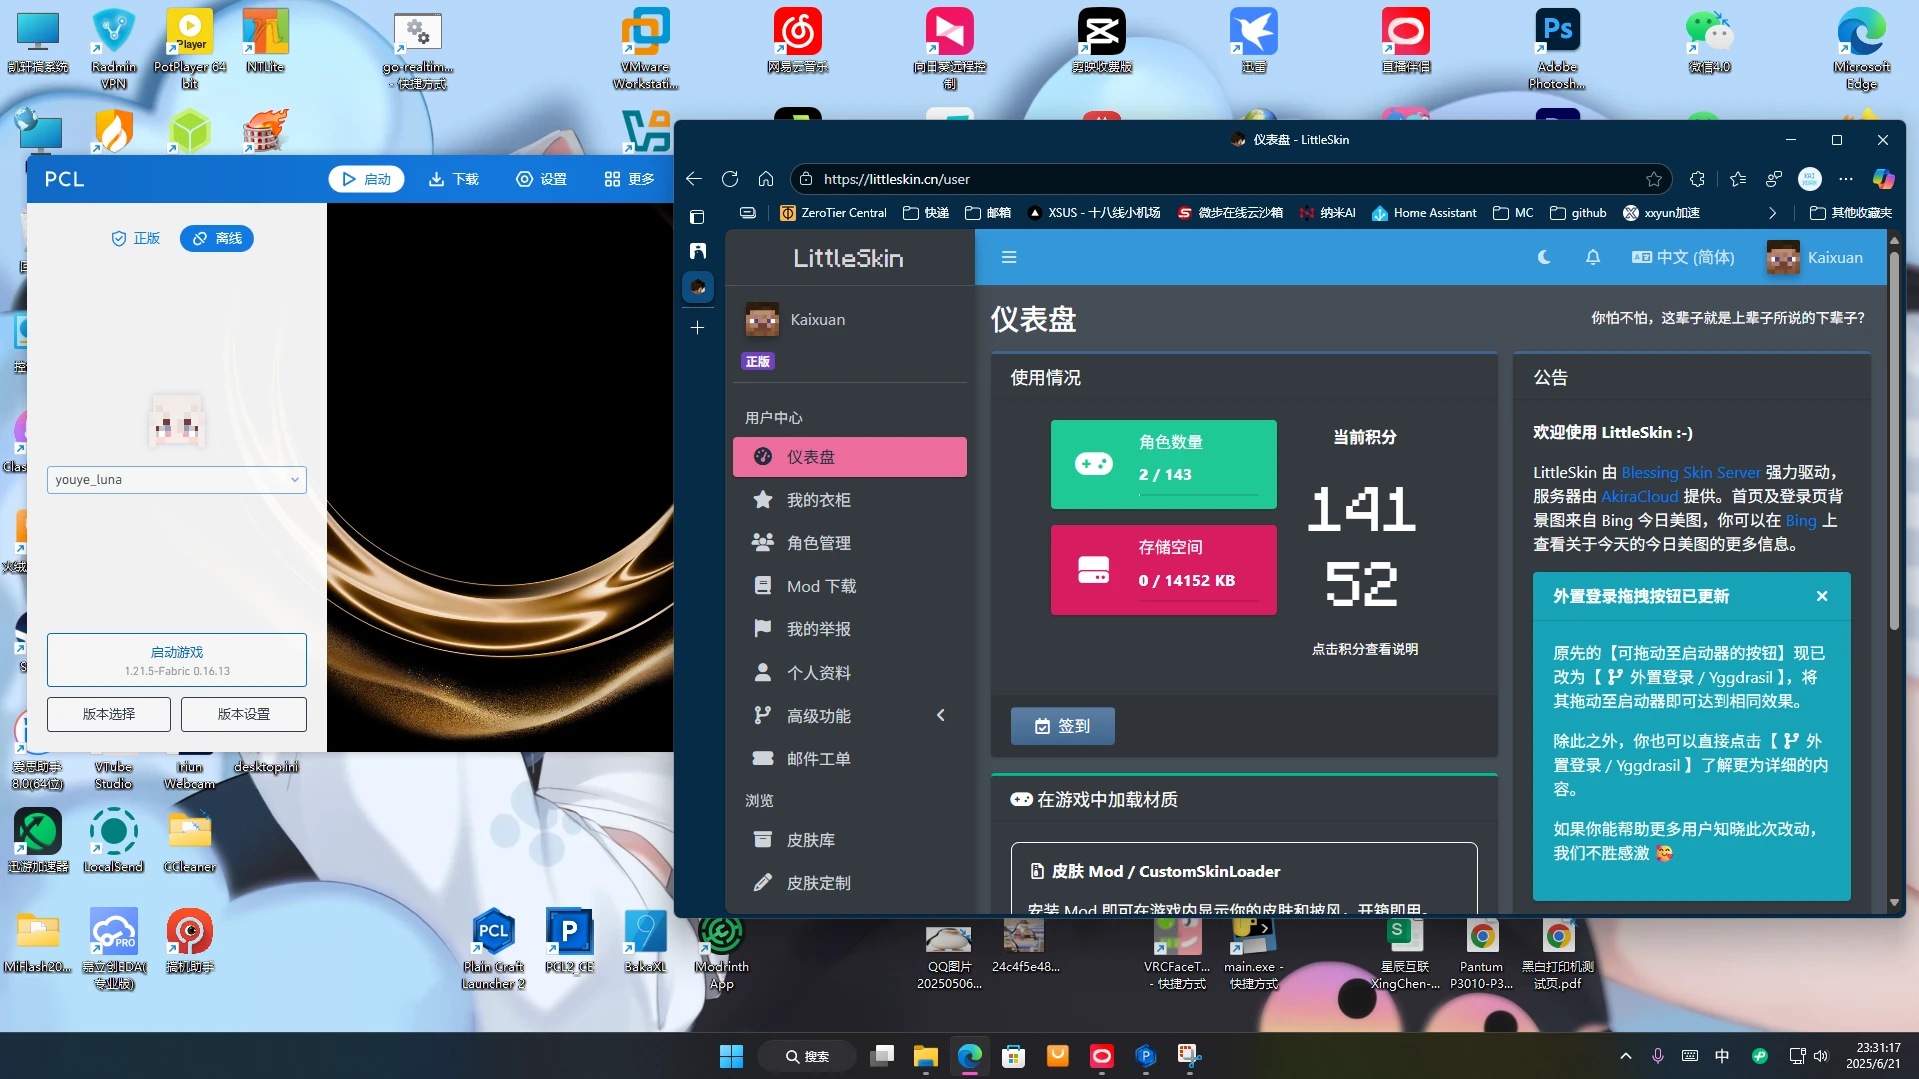The width and height of the screenshot is (1919, 1079).
Task: Switch to 设置 tab in PCL
Action: (x=541, y=179)
